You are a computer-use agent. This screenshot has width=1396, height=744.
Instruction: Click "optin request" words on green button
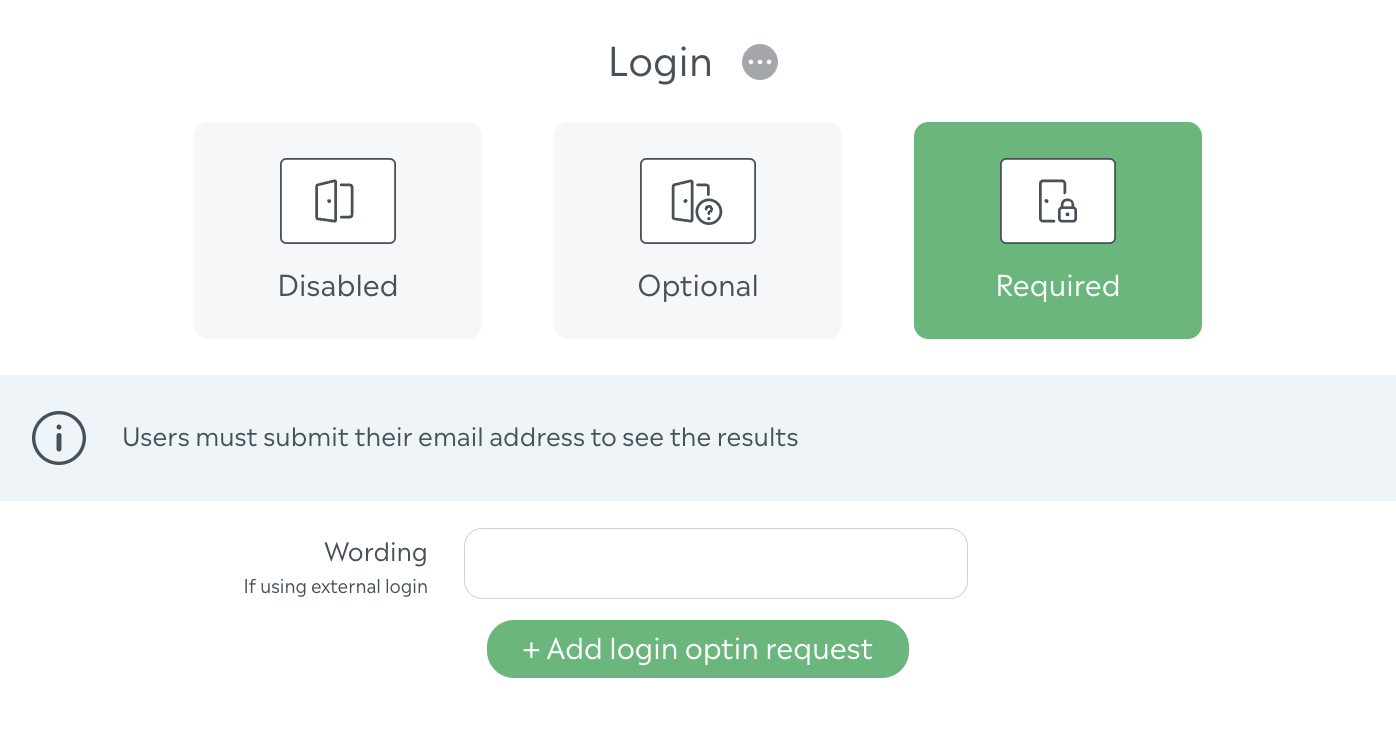(x=779, y=650)
